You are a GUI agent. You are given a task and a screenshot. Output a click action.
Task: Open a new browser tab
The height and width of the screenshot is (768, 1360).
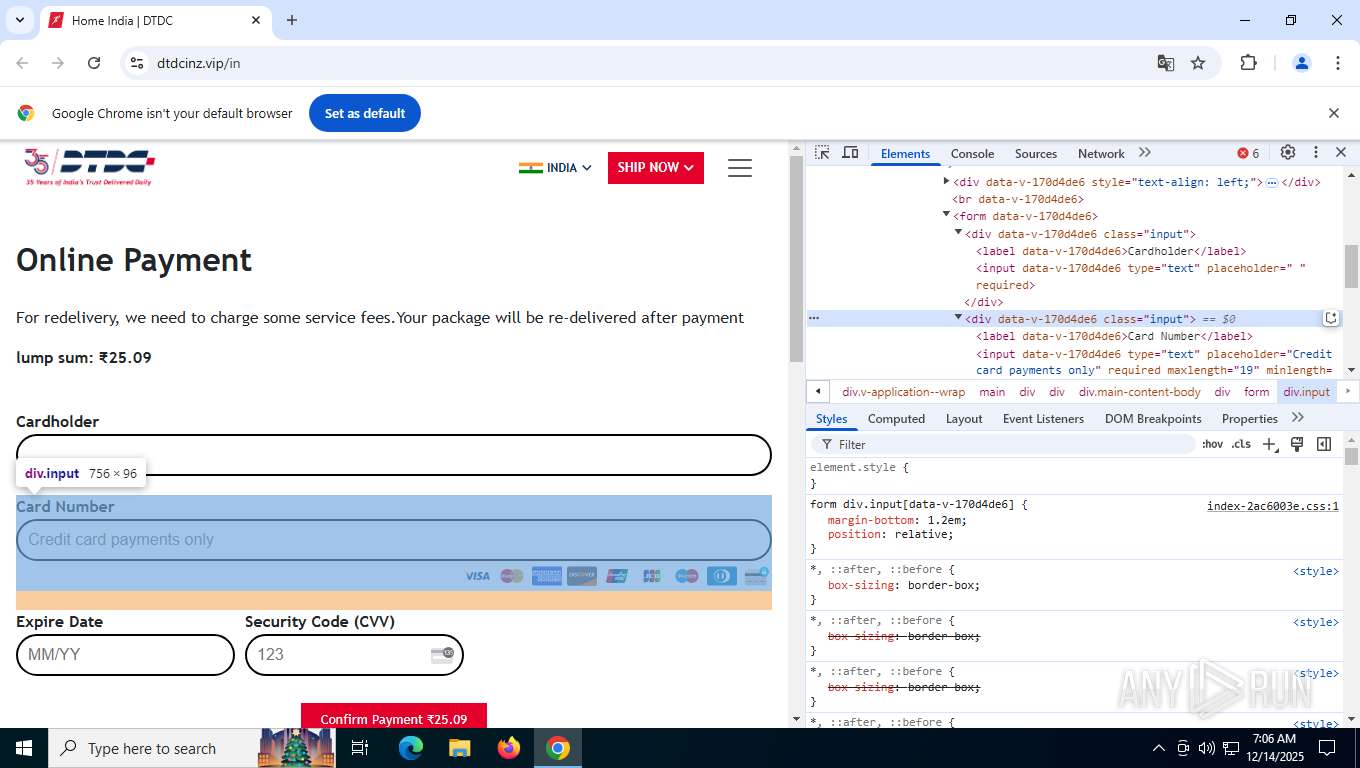click(292, 20)
